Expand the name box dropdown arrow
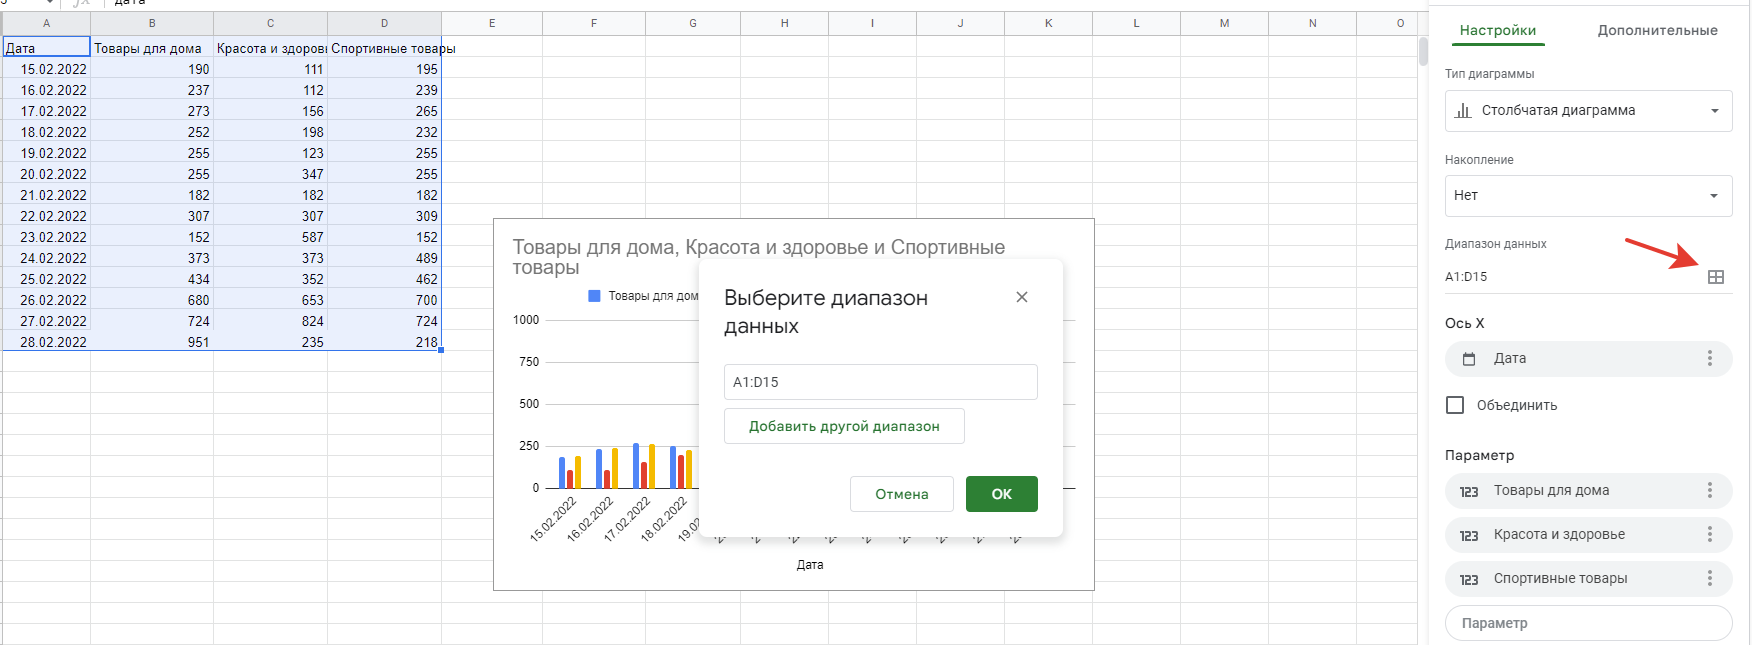The width and height of the screenshot is (1752, 645). point(47,3)
